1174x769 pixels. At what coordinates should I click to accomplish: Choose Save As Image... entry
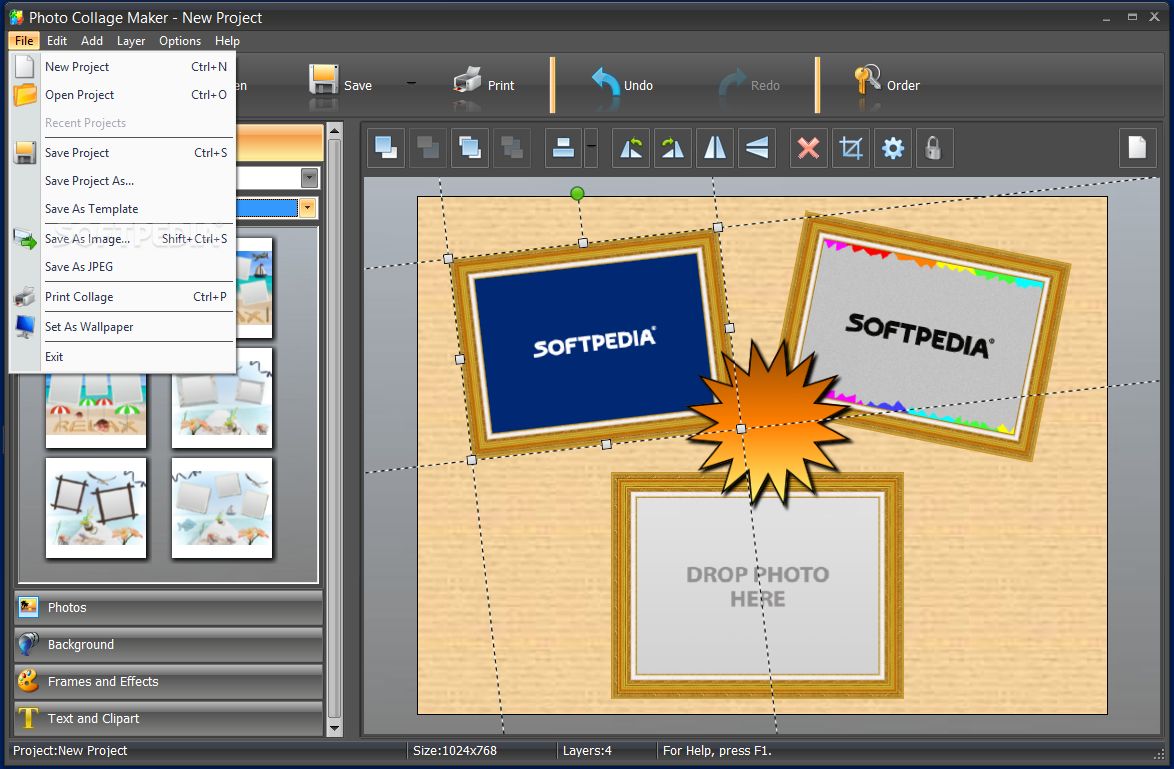pos(122,239)
